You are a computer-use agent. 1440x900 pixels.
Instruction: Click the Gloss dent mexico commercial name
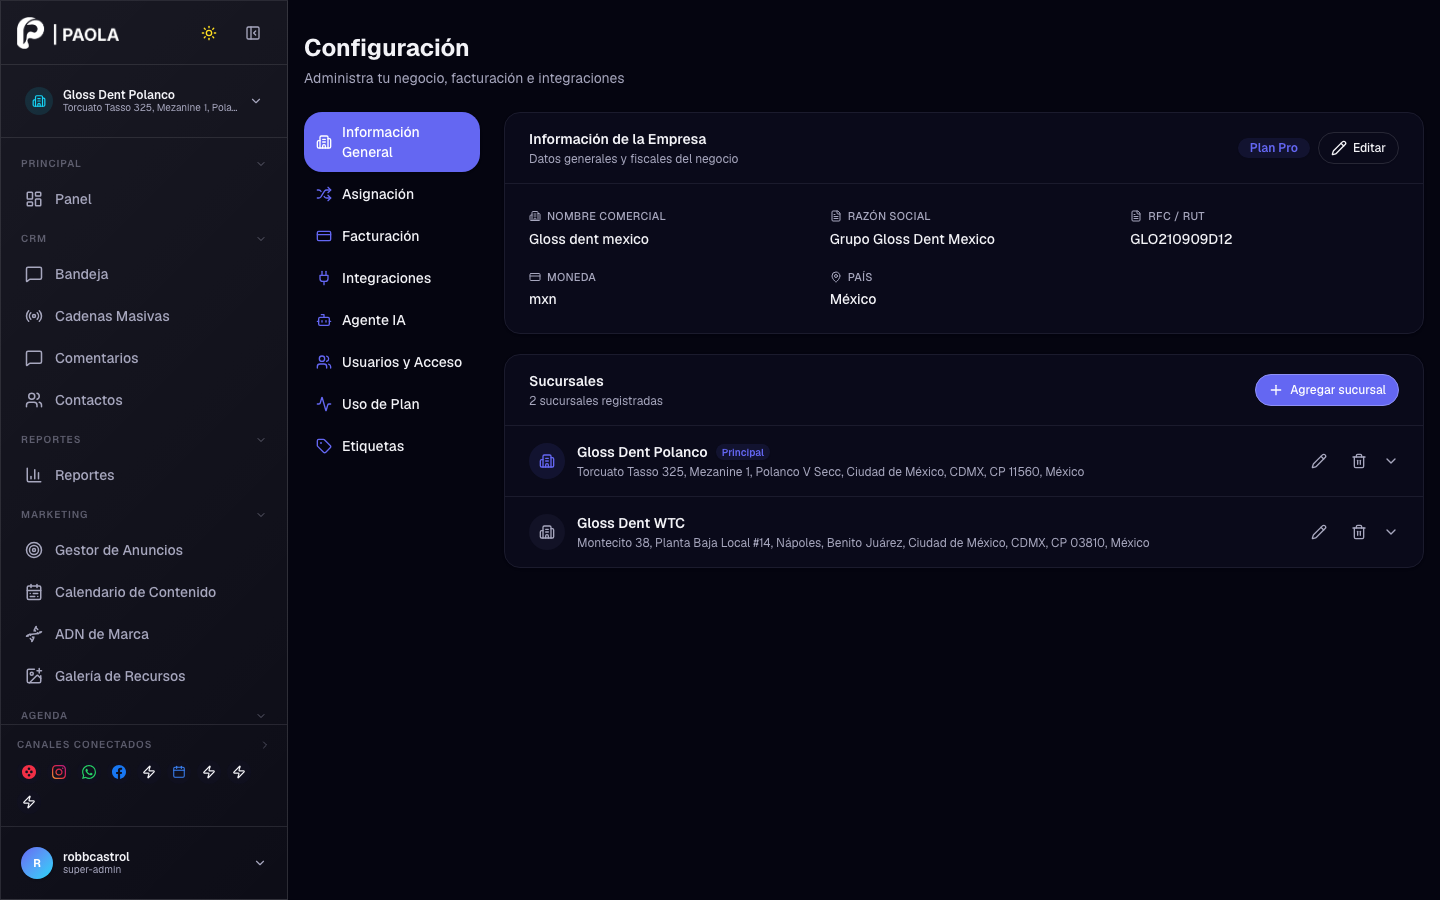pyautogui.click(x=589, y=239)
